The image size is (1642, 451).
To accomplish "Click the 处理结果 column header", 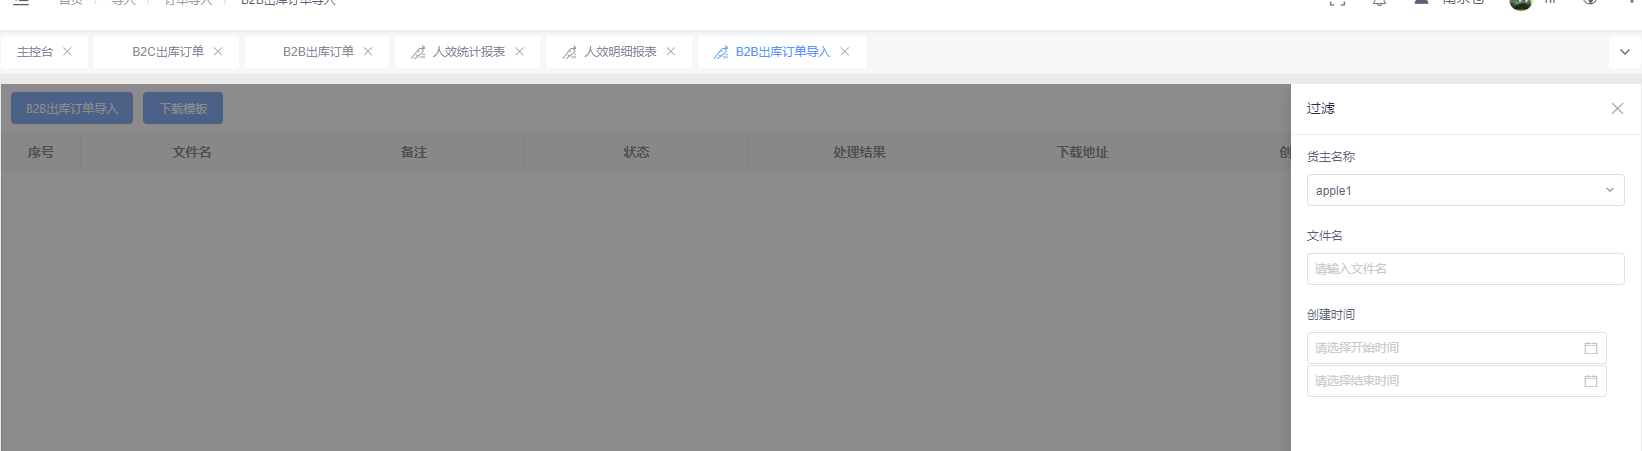I will (860, 152).
